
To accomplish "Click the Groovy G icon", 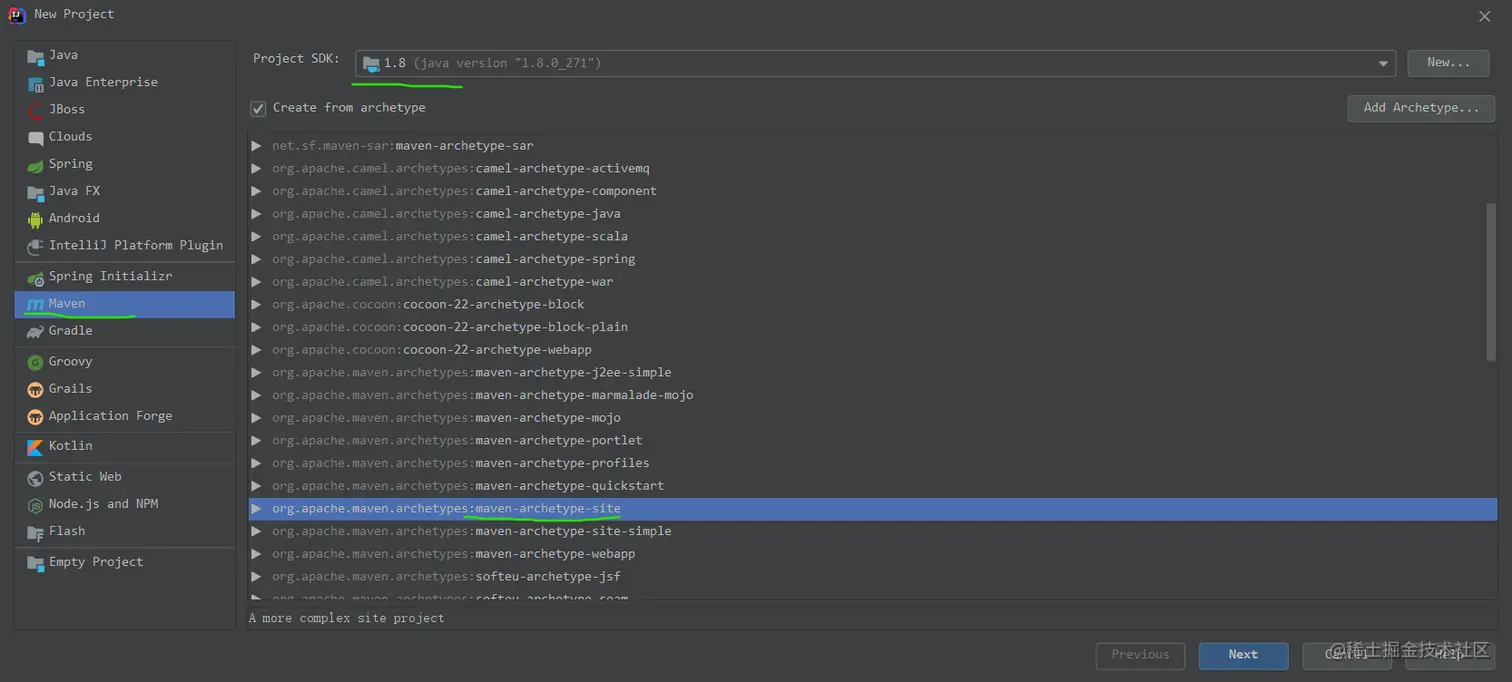I will click(x=35, y=362).
